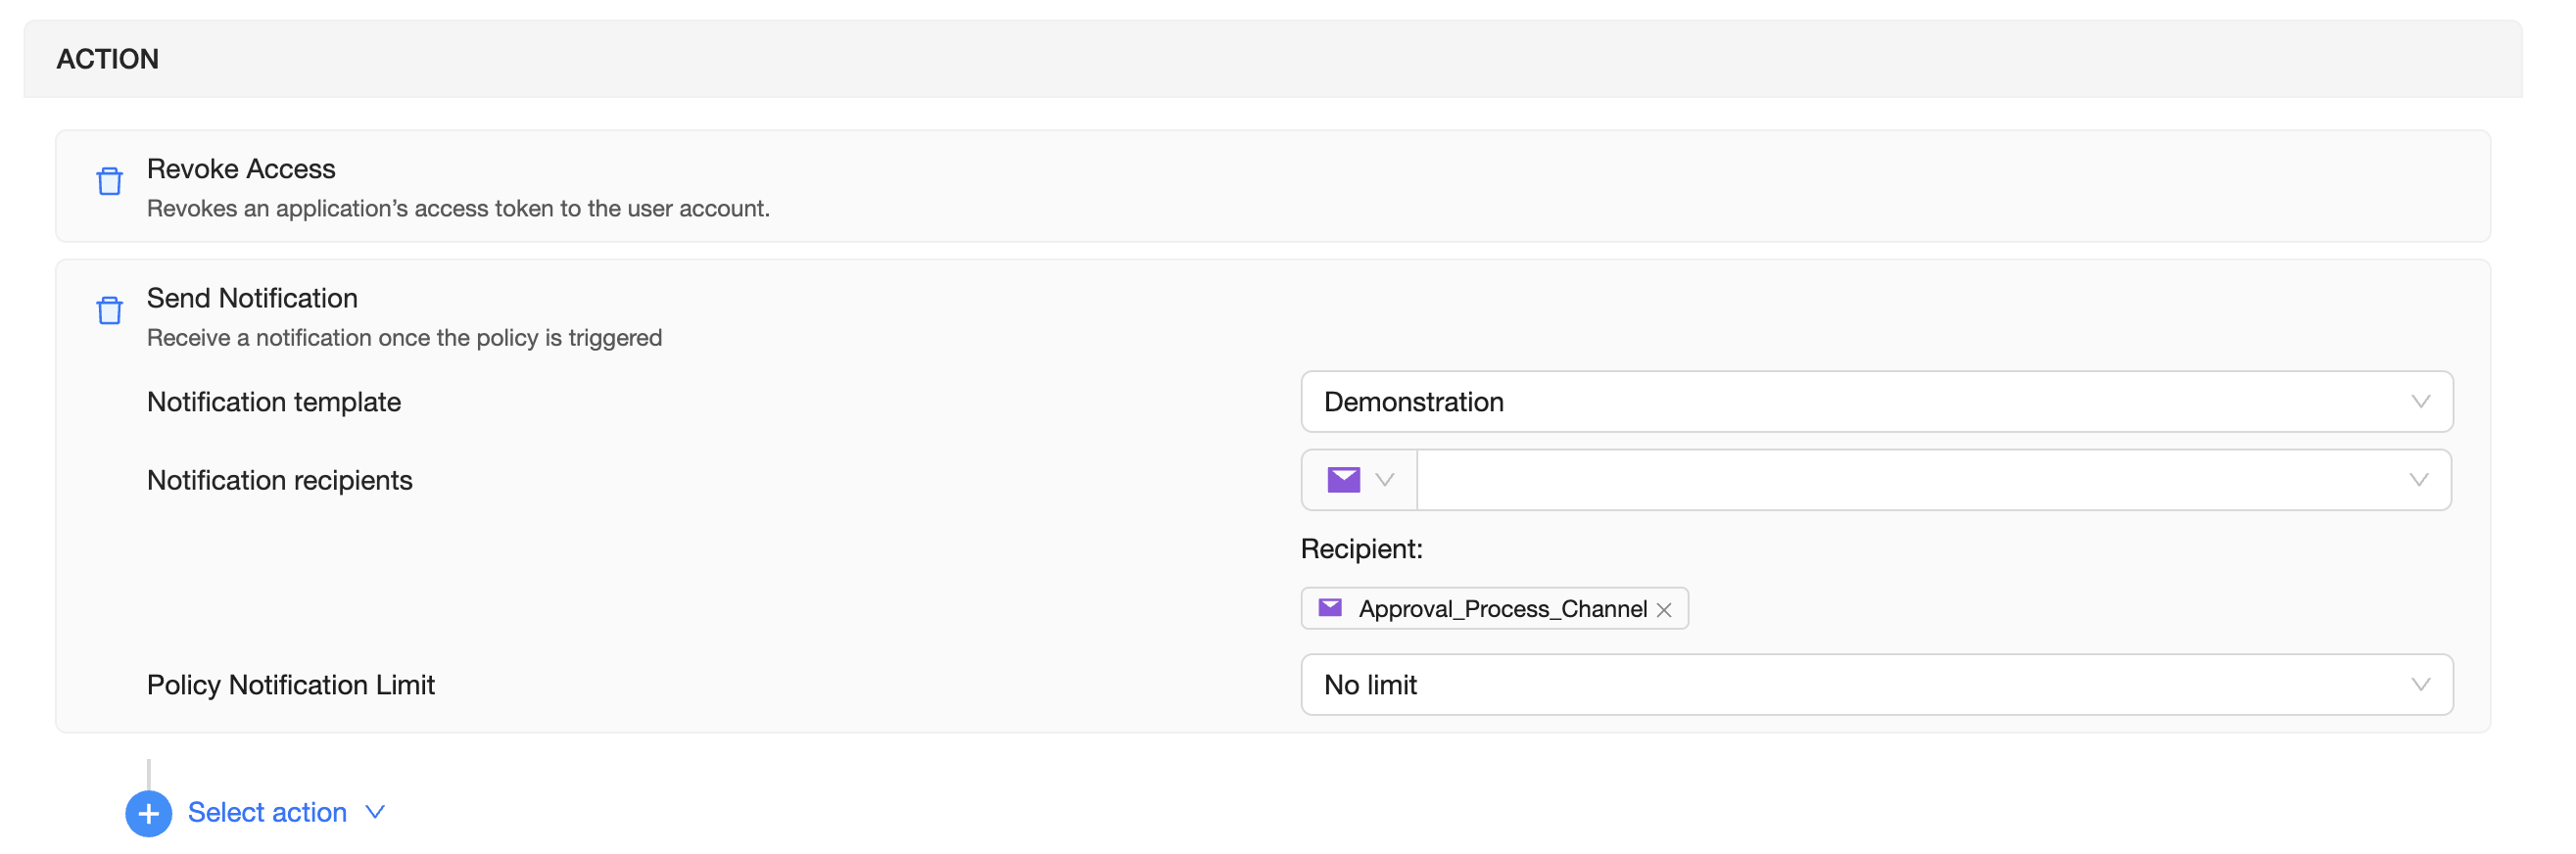Delete the Send Notification action

tap(109, 310)
